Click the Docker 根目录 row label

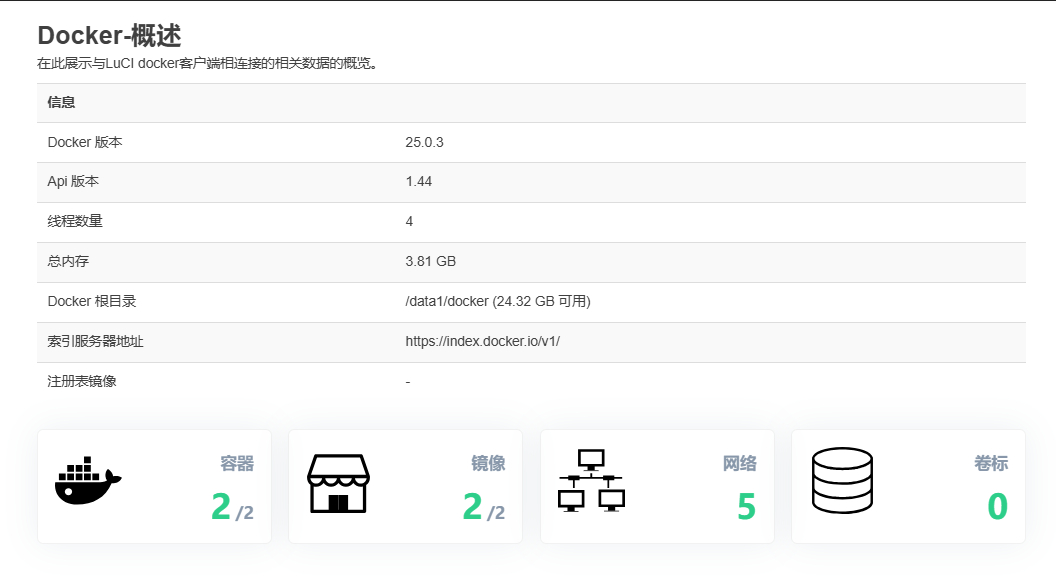click(x=92, y=301)
